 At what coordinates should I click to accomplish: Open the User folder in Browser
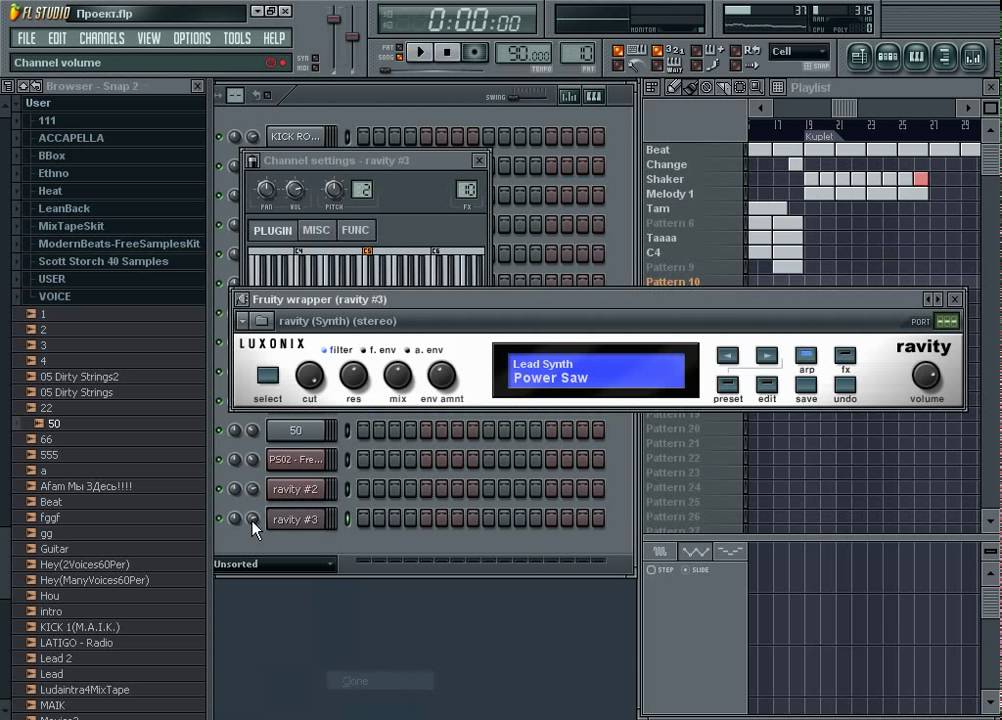[38, 103]
